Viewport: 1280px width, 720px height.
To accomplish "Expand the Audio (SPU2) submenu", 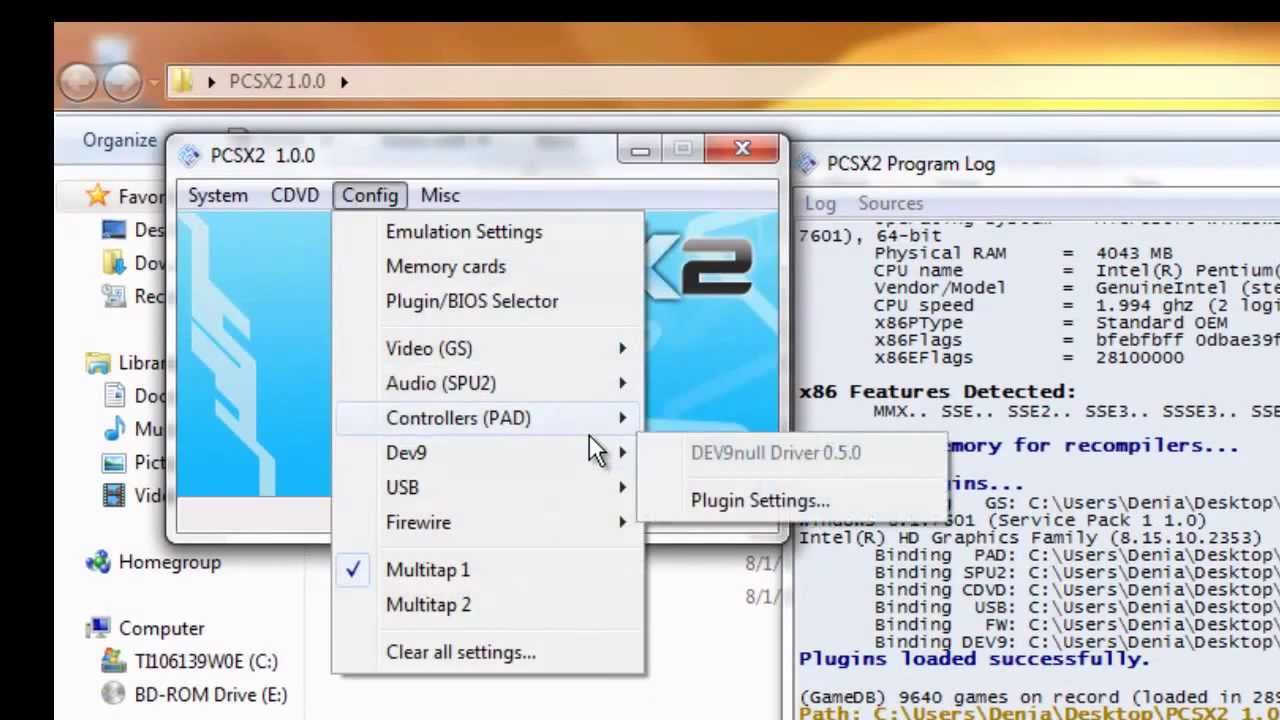I will [488, 384].
